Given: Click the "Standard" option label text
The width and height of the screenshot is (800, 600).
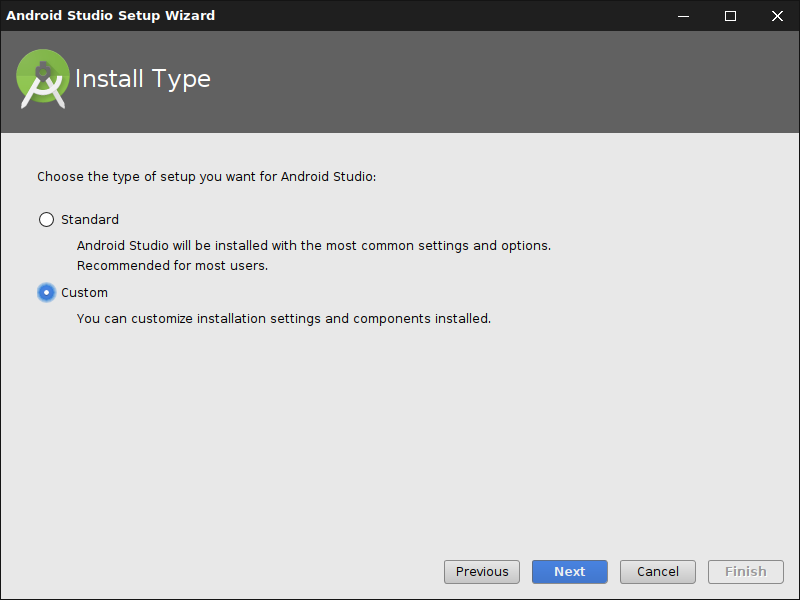Looking at the screenshot, I should [90, 220].
